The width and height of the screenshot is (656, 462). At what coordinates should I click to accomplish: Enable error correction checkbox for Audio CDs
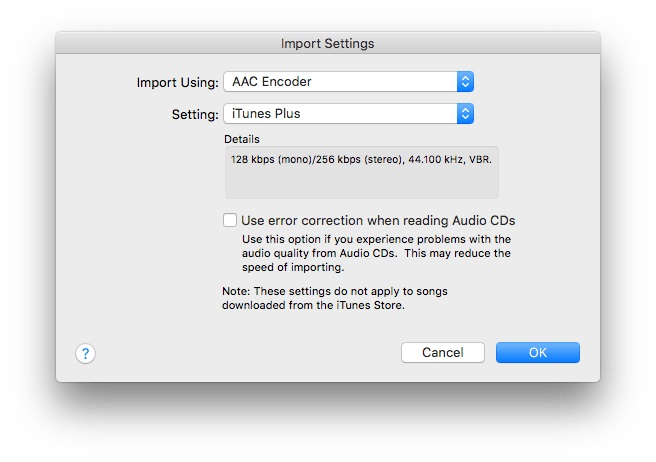(x=230, y=220)
